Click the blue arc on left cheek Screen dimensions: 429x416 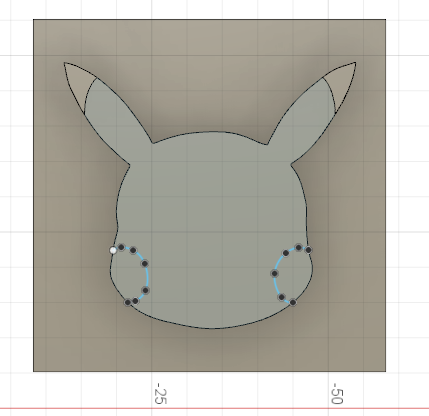coord(147,277)
